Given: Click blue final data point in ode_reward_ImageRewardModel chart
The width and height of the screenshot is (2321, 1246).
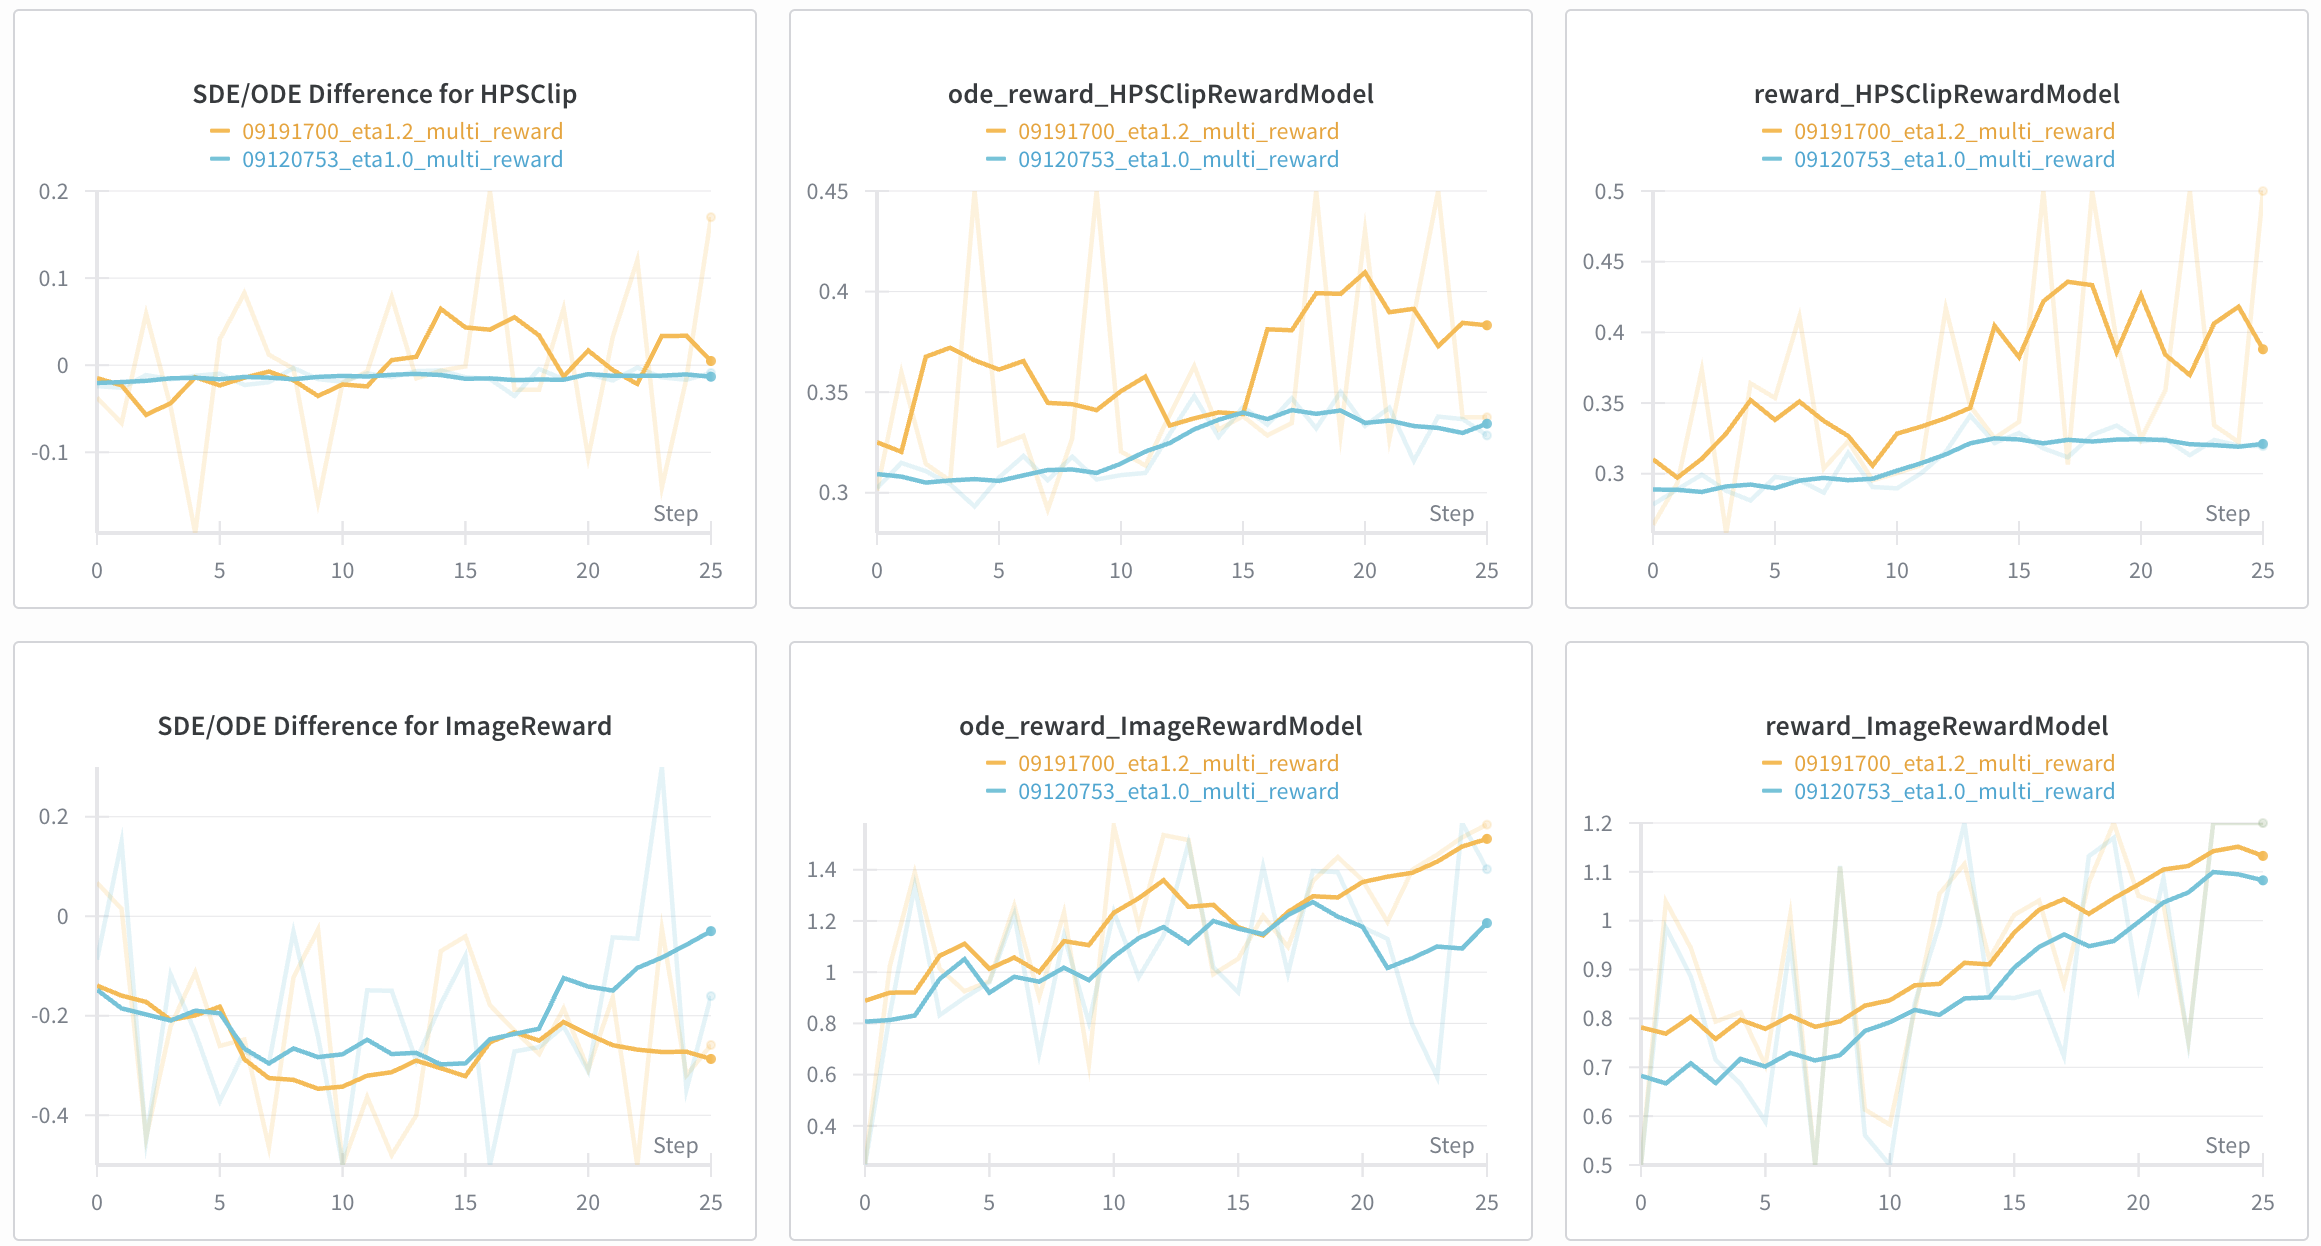Looking at the screenshot, I should point(1487,923).
